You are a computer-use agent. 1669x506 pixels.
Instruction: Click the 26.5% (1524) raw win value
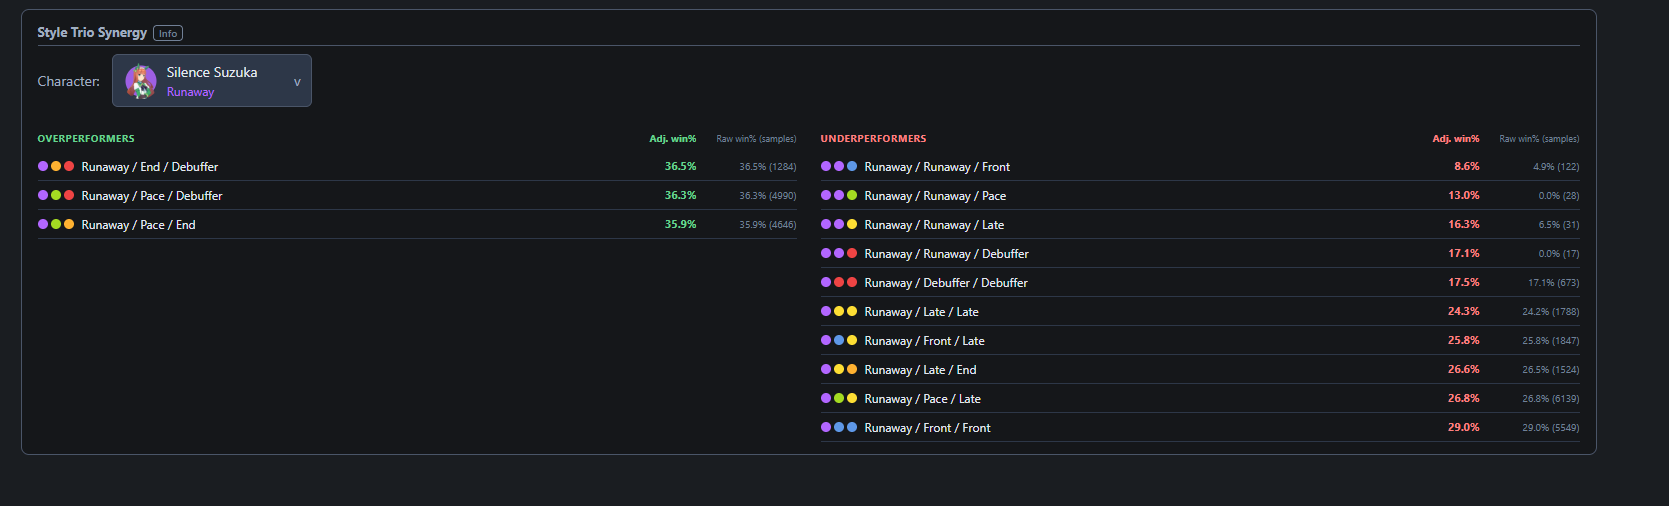(1551, 370)
